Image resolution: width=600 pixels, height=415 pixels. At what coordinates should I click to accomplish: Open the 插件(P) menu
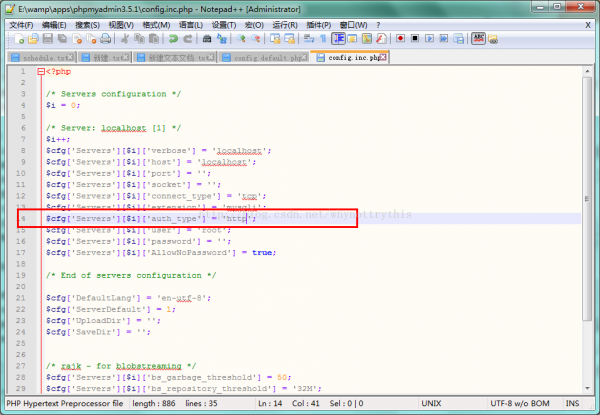tap(318, 25)
